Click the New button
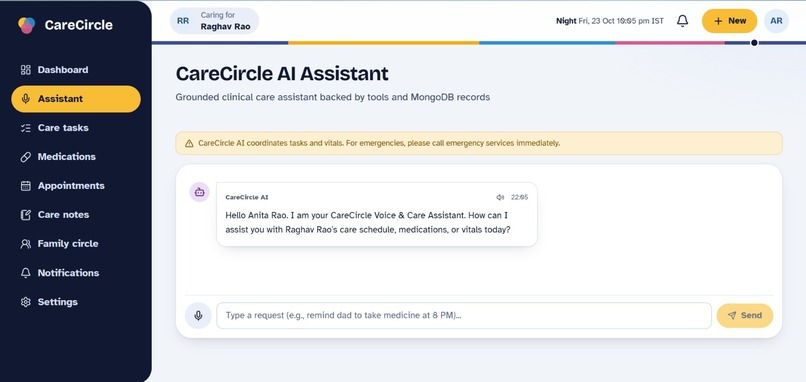 [x=729, y=21]
